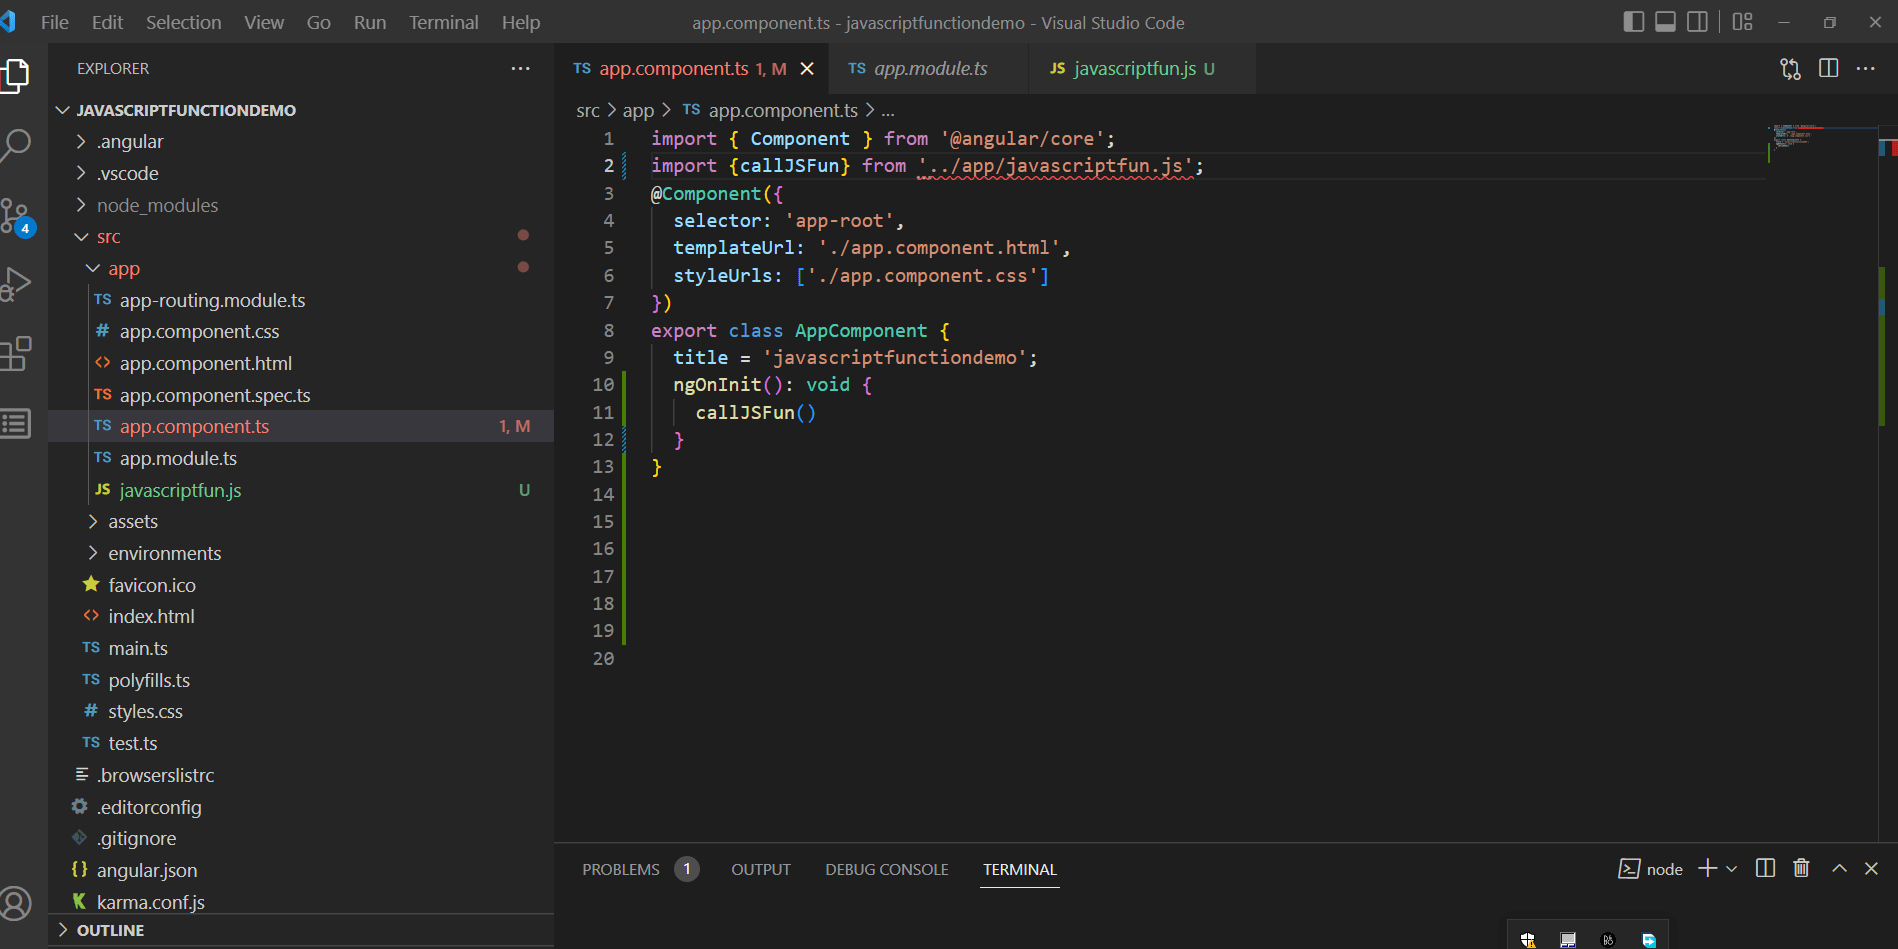Click the Accounts icon in the Activity Bar

pos(17,903)
